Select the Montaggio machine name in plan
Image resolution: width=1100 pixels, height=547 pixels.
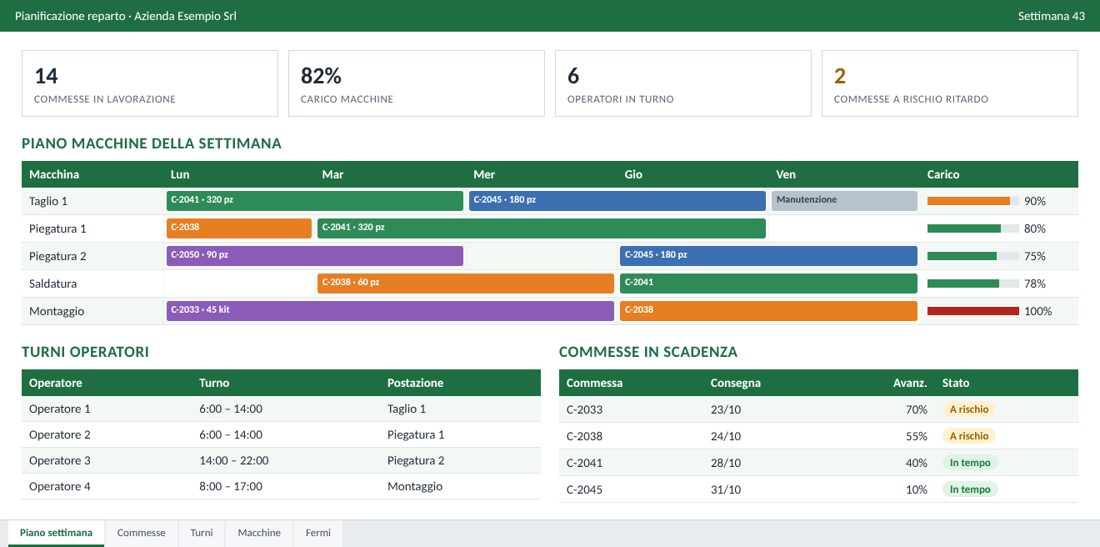pos(56,311)
